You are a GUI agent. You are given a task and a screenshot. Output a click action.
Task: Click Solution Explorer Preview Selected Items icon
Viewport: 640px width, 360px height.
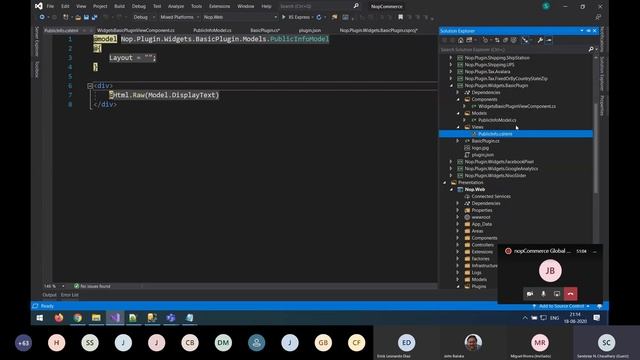(x=549, y=40)
